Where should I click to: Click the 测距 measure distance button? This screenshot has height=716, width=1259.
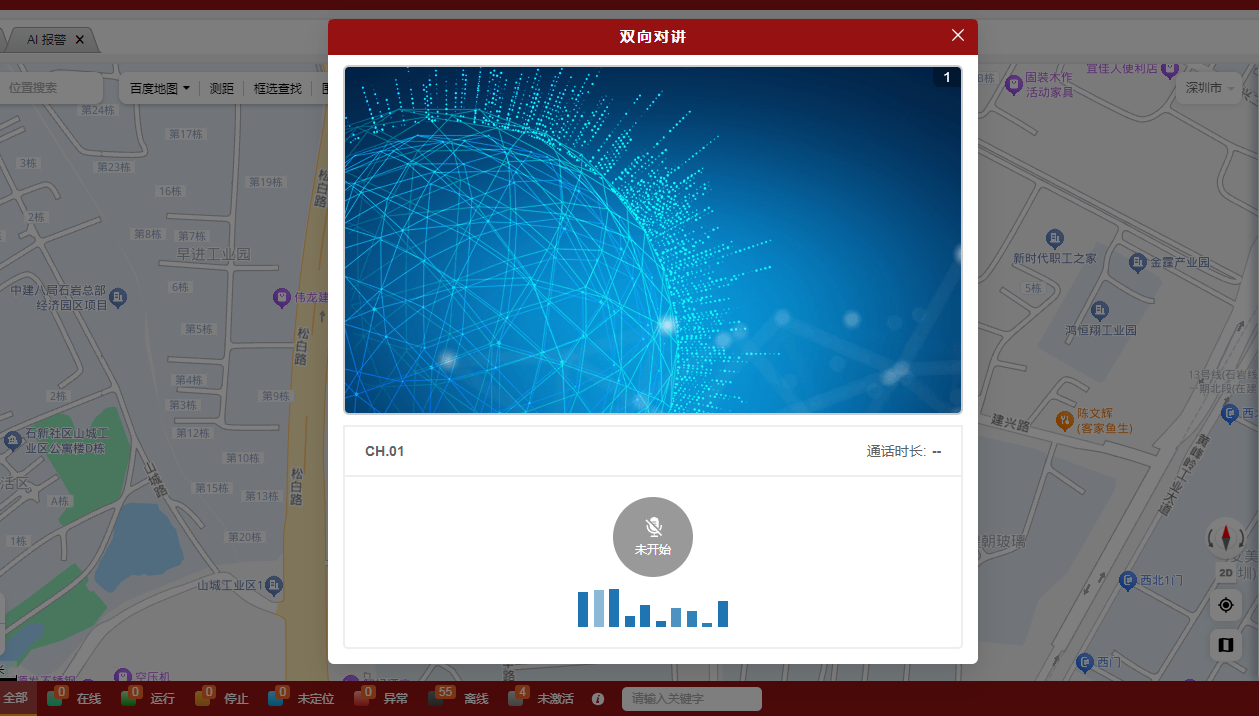pyautogui.click(x=222, y=88)
